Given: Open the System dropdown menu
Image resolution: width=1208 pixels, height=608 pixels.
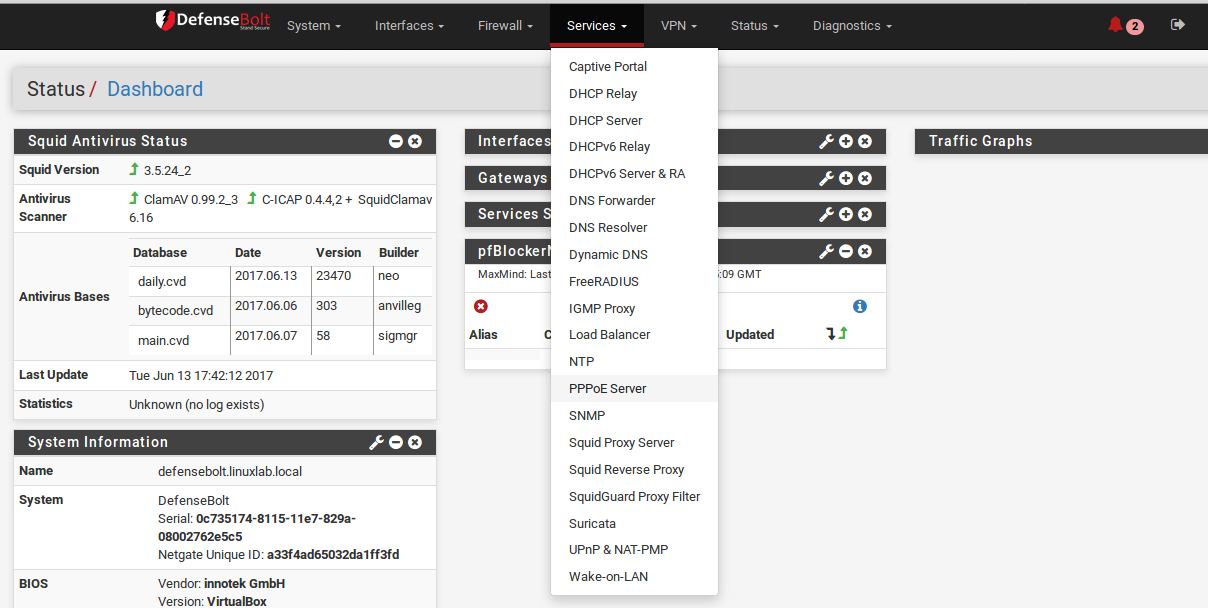Looking at the screenshot, I should 314,25.
